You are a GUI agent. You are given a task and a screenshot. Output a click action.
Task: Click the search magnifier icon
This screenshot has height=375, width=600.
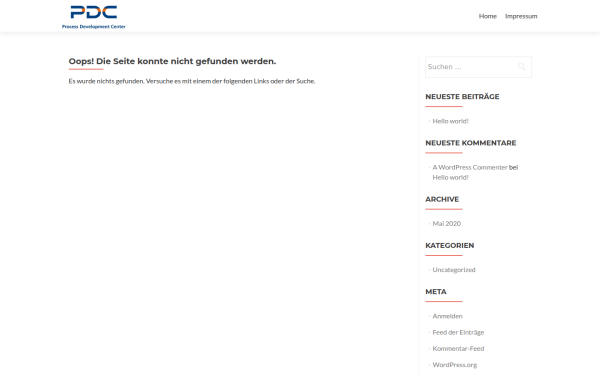coord(522,67)
